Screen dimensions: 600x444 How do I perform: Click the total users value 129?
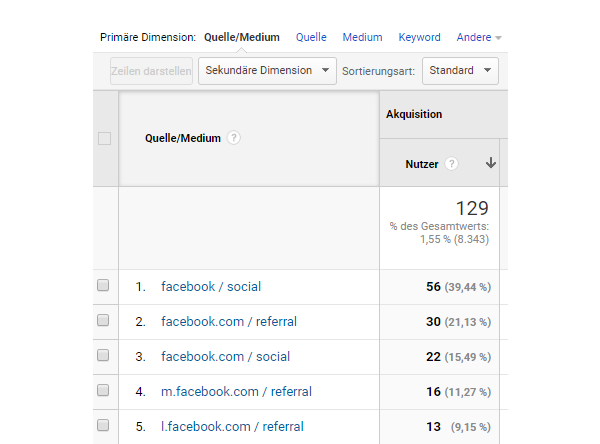click(472, 209)
